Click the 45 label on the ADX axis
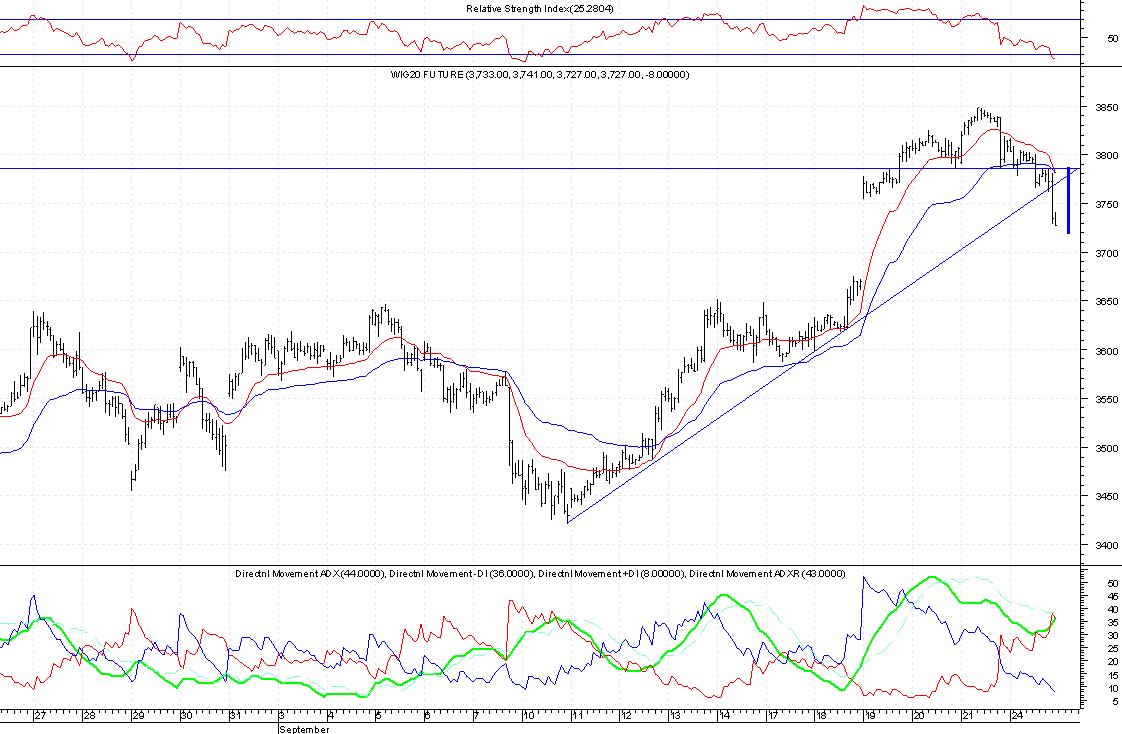 [1113, 597]
